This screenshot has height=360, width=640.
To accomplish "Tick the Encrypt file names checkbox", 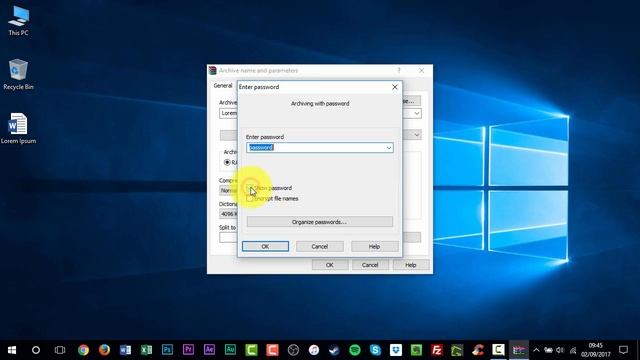I will point(250,199).
